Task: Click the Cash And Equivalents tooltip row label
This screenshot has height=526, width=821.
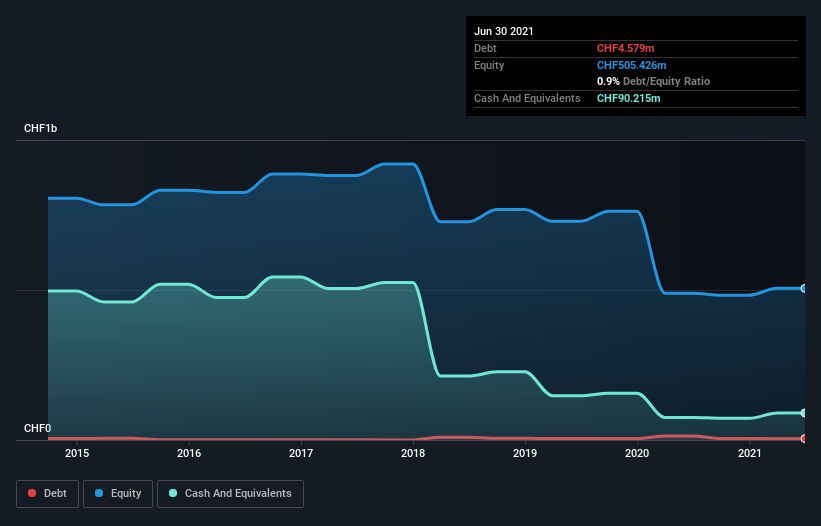Action: click(x=527, y=98)
